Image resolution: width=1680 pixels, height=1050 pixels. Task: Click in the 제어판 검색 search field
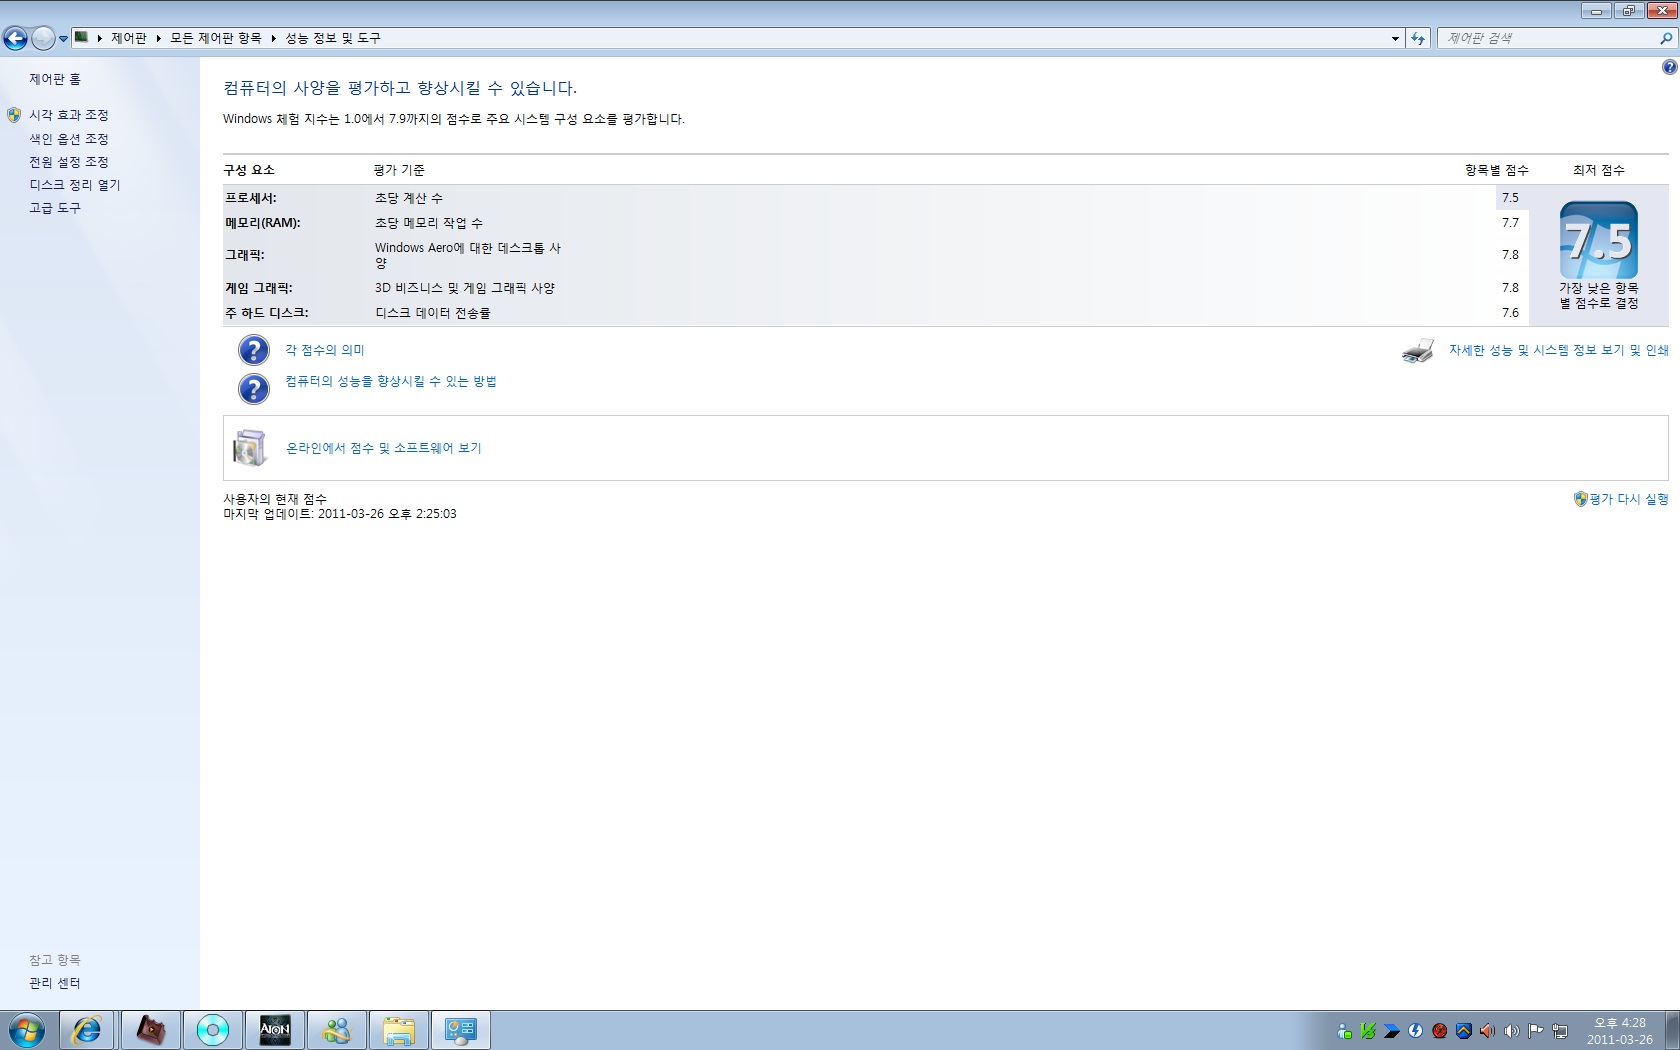[x=1545, y=38]
